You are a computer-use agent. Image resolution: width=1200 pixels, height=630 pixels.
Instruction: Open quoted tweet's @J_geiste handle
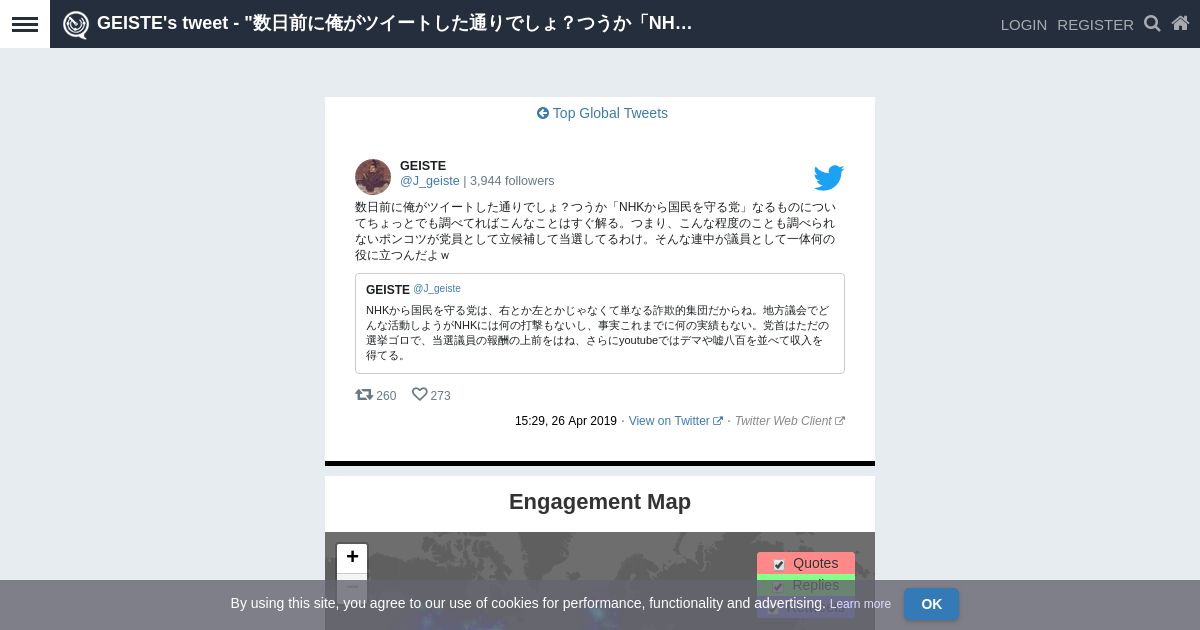click(437, 289)
